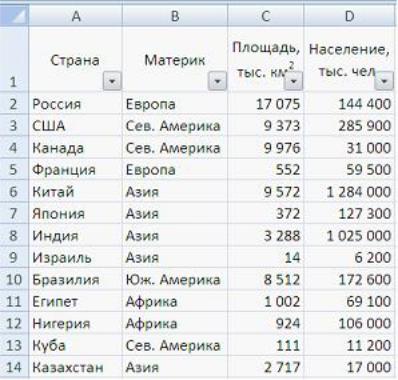Select the cell Куба
The image size is (398, 380).
(x=76, y=345)
